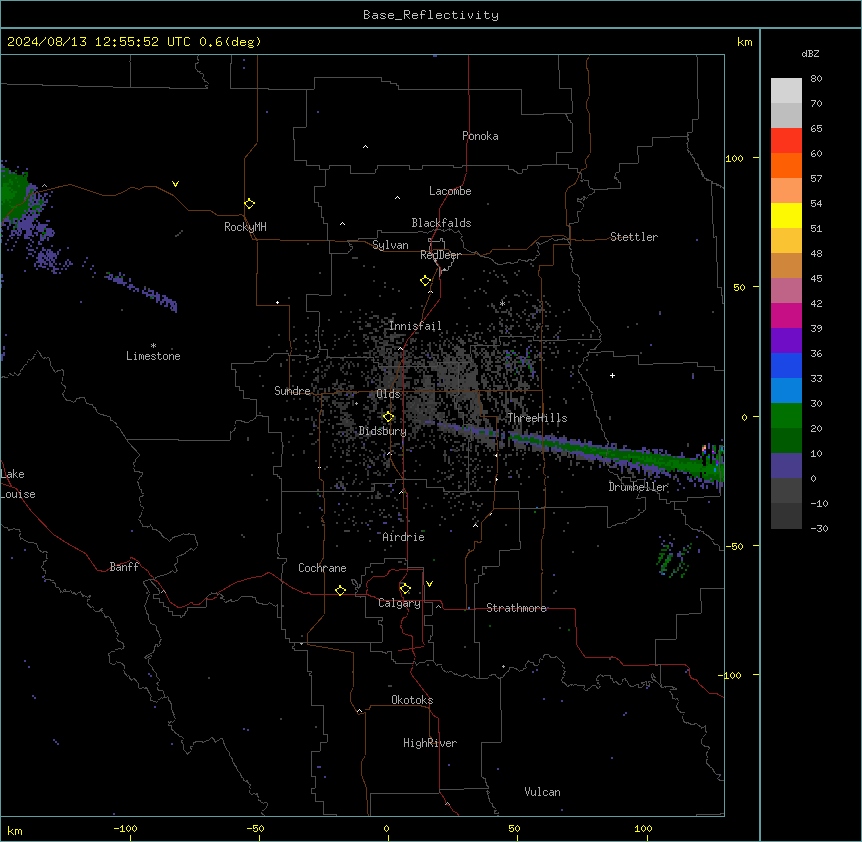
Task: Click the Banff label
Action: (124, 567)
